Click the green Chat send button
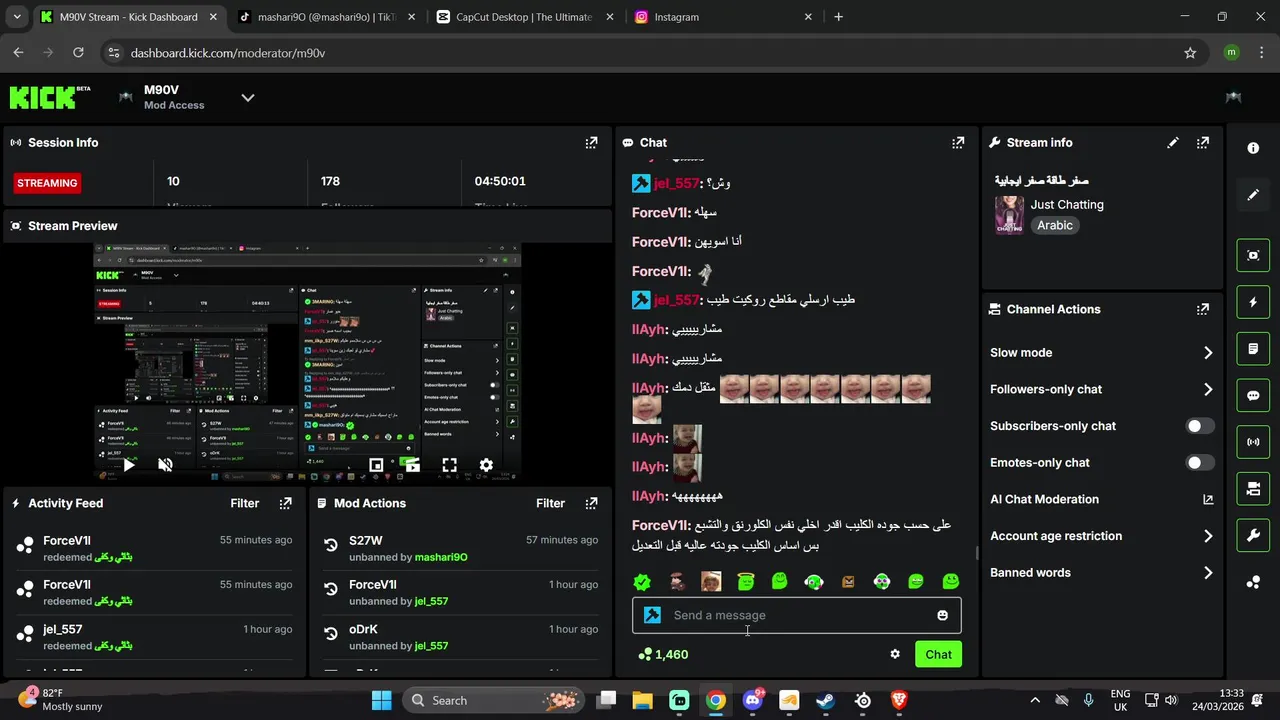This screenshot has width=1280, height=720. (938, 654)
